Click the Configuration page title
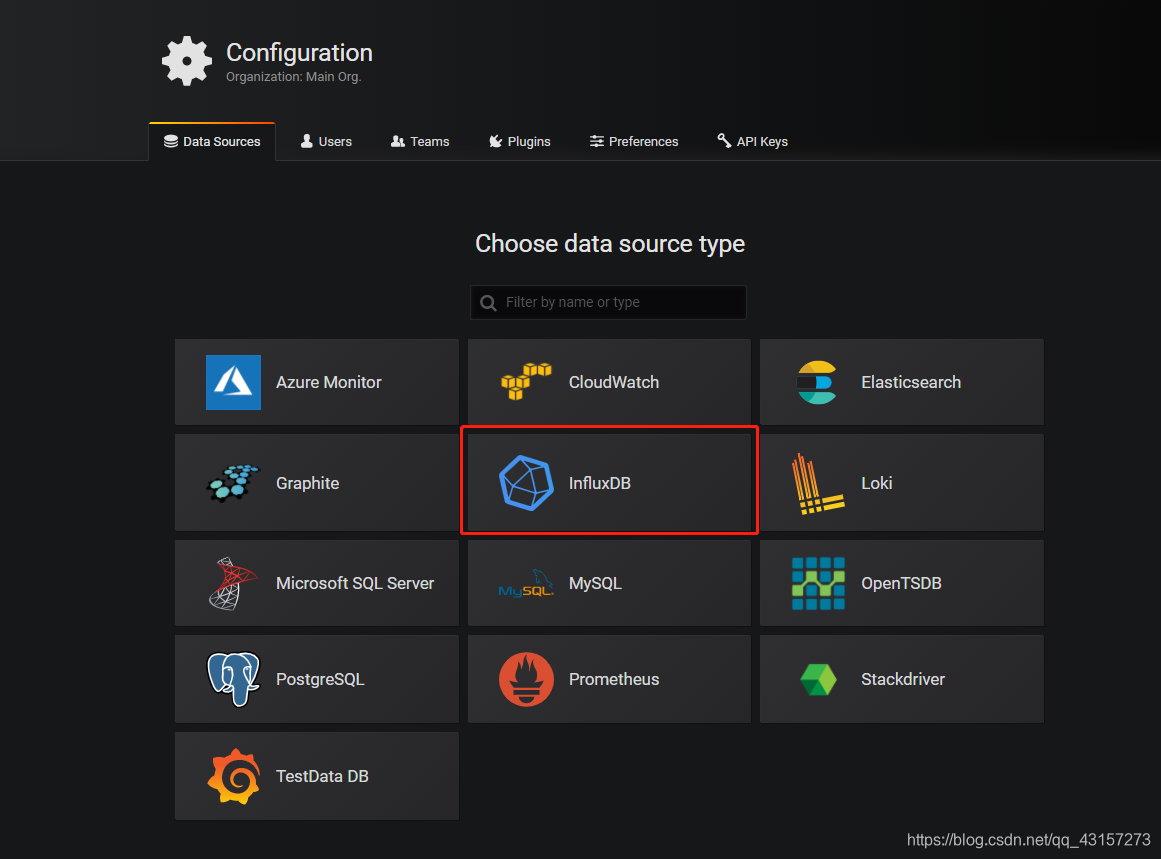The width and height of the screenshot is (1161, 859). (299, 53)
